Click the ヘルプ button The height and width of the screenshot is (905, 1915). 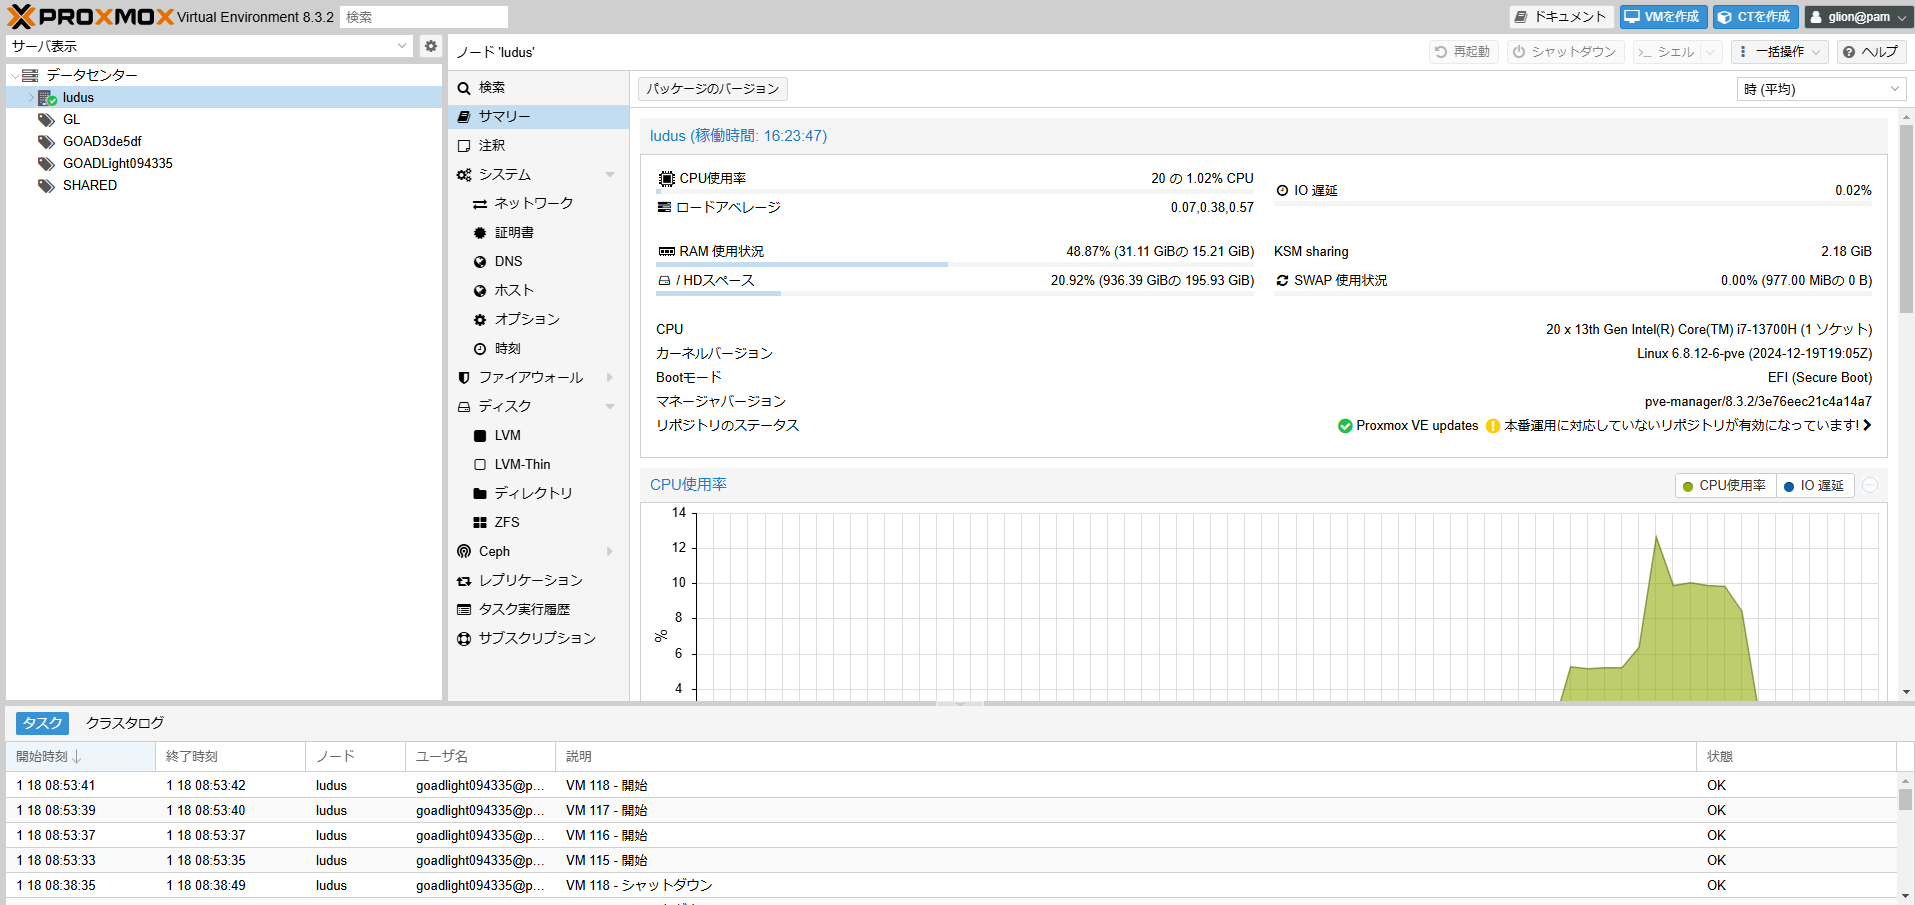coord(1870,52)
